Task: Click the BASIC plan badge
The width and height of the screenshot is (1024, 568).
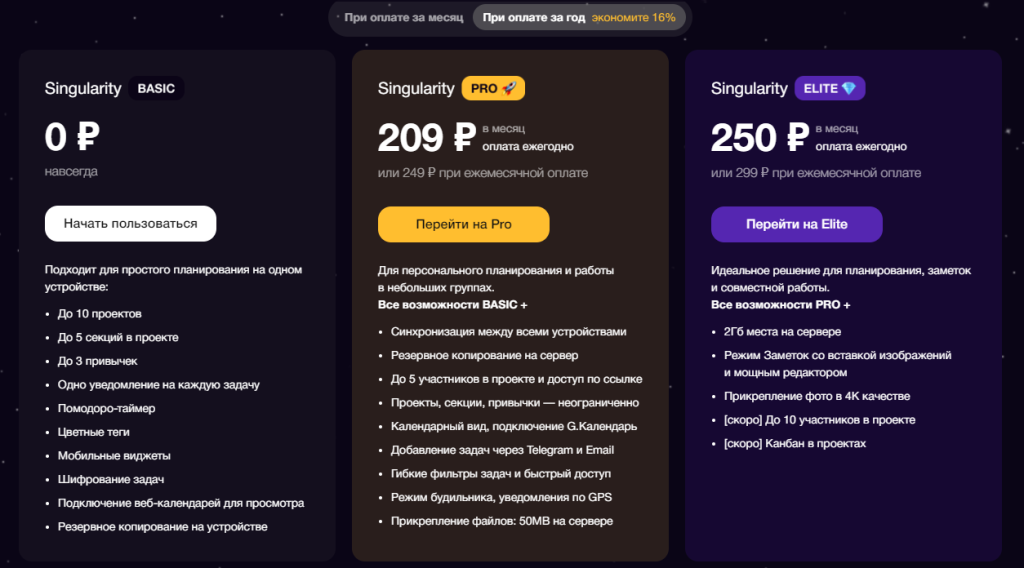Action: (x=156, y=88)
